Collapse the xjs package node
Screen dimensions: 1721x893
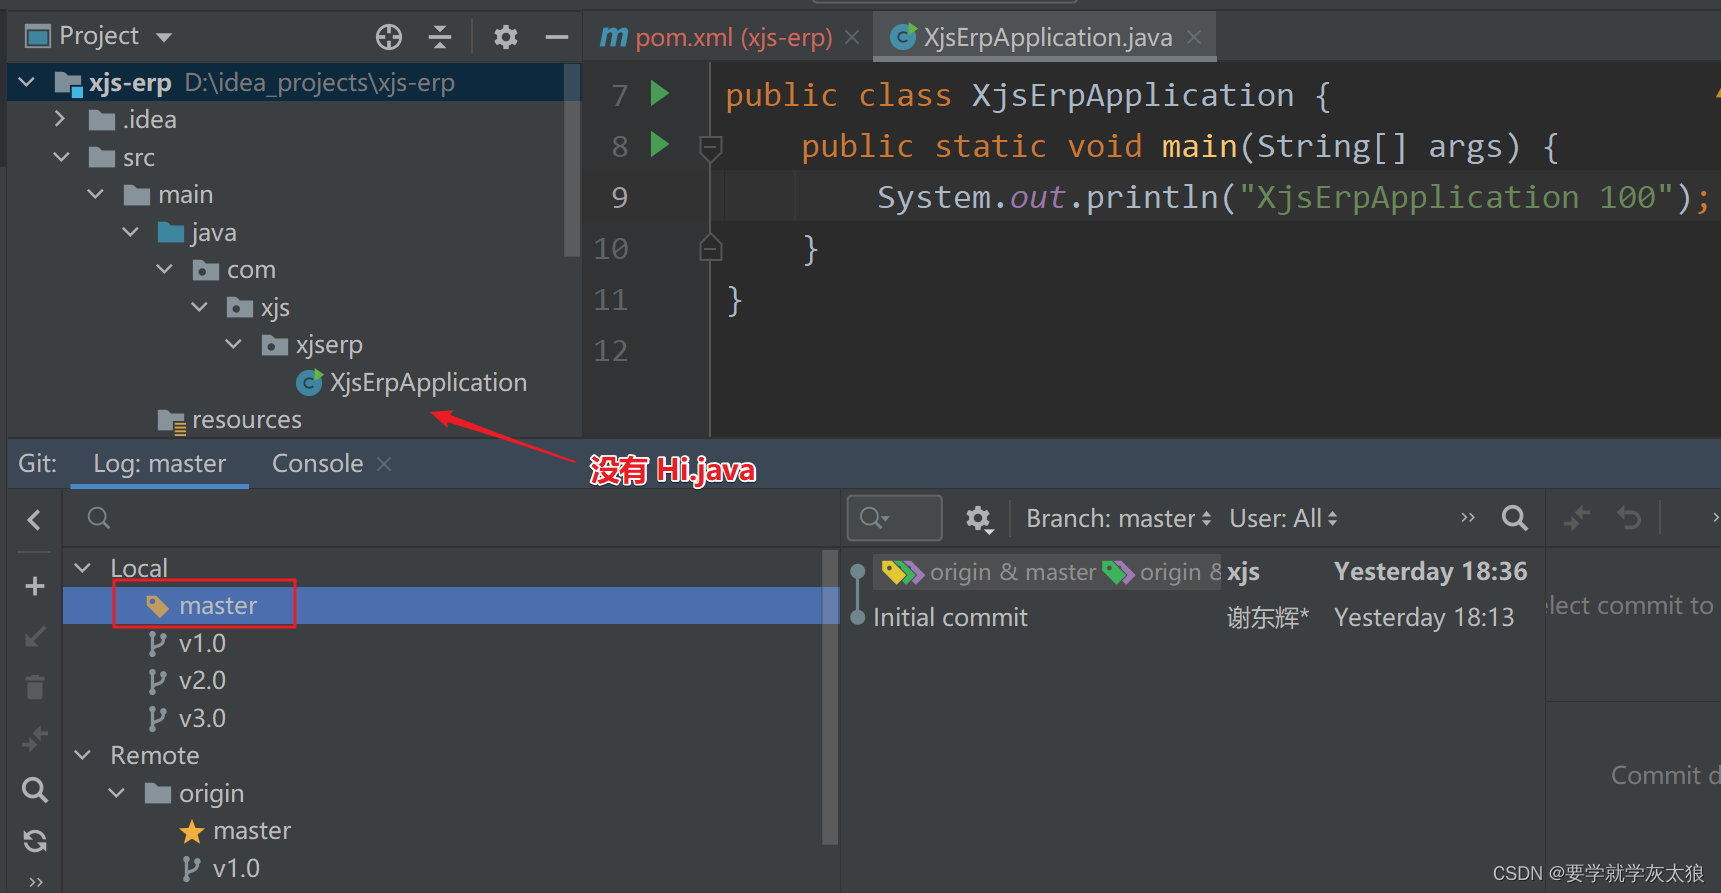(199, 307)
